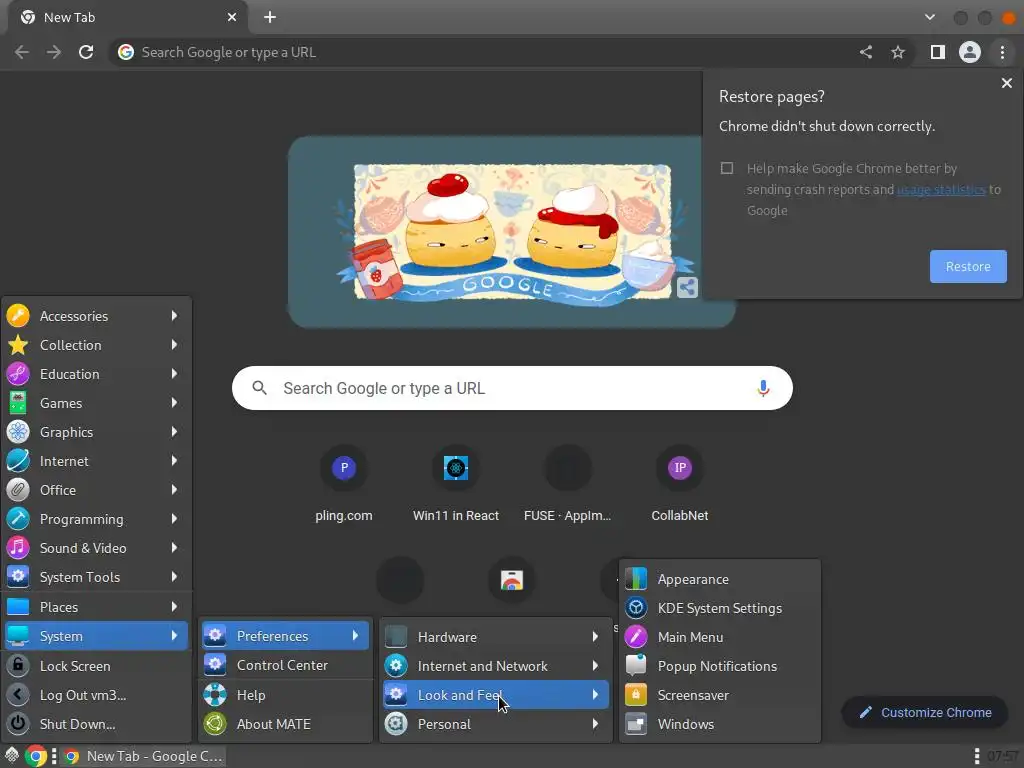Screen dimensions: 1024x768
Task: Open Chrome three-dot menu
Action: 1002,52
